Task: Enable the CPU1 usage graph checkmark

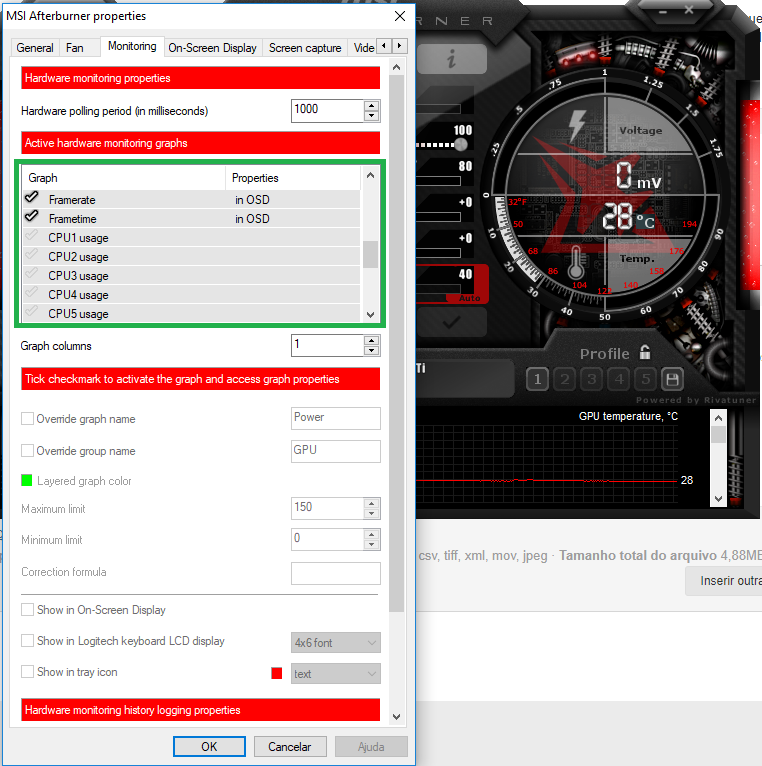Action: 31,237
